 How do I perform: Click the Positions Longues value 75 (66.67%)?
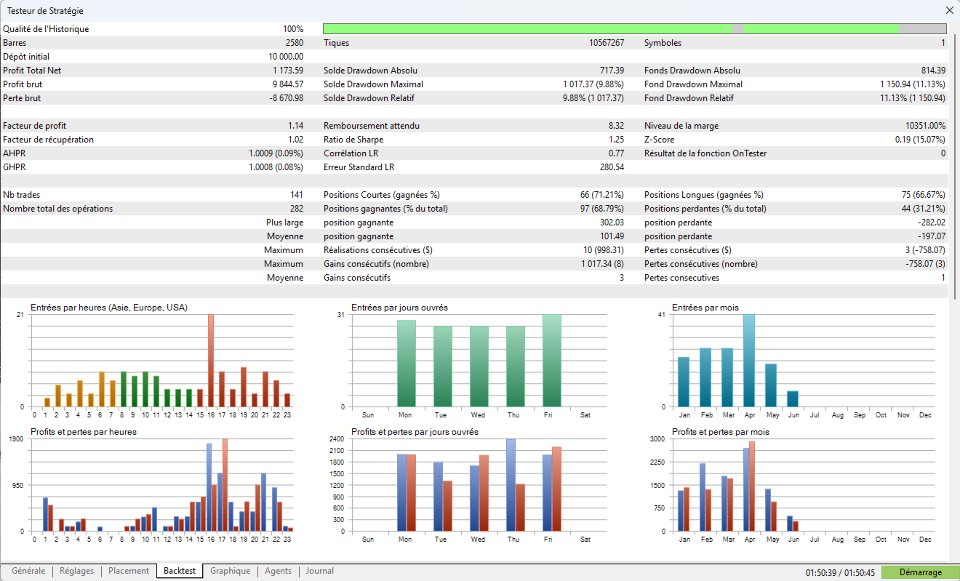tap(923, 195)
